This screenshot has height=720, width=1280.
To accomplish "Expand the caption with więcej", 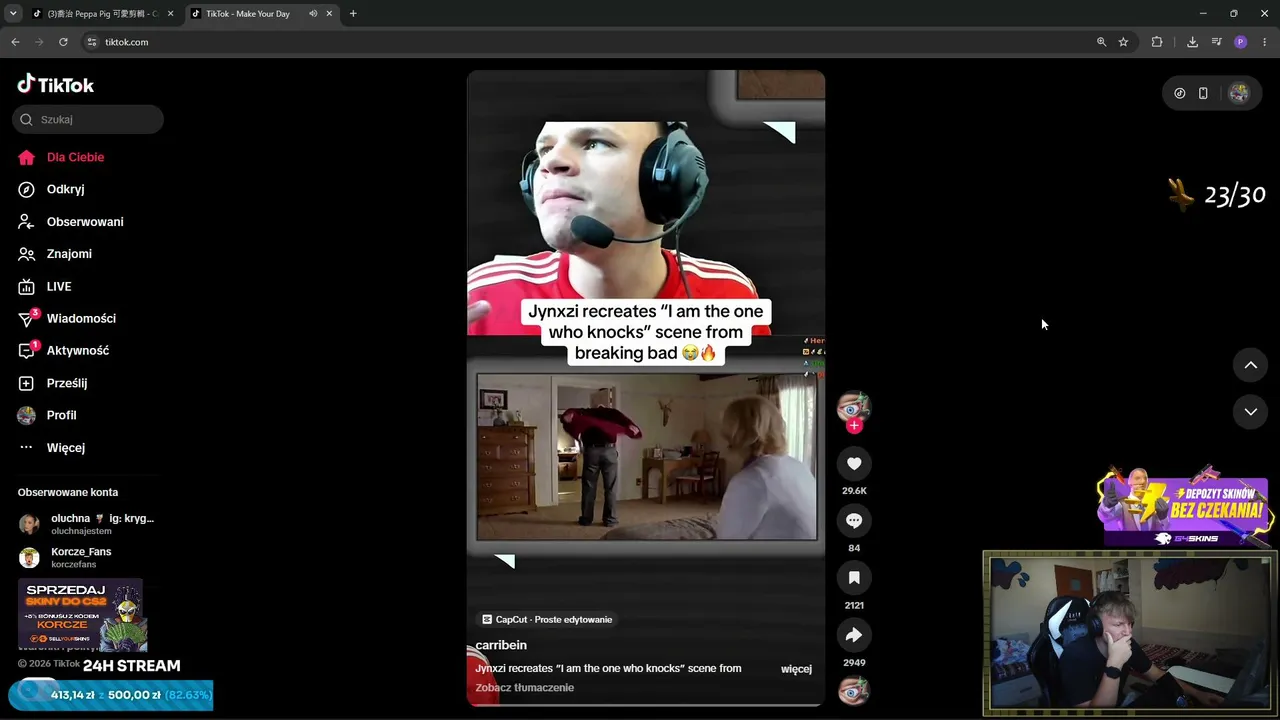I will pos(796,669).
